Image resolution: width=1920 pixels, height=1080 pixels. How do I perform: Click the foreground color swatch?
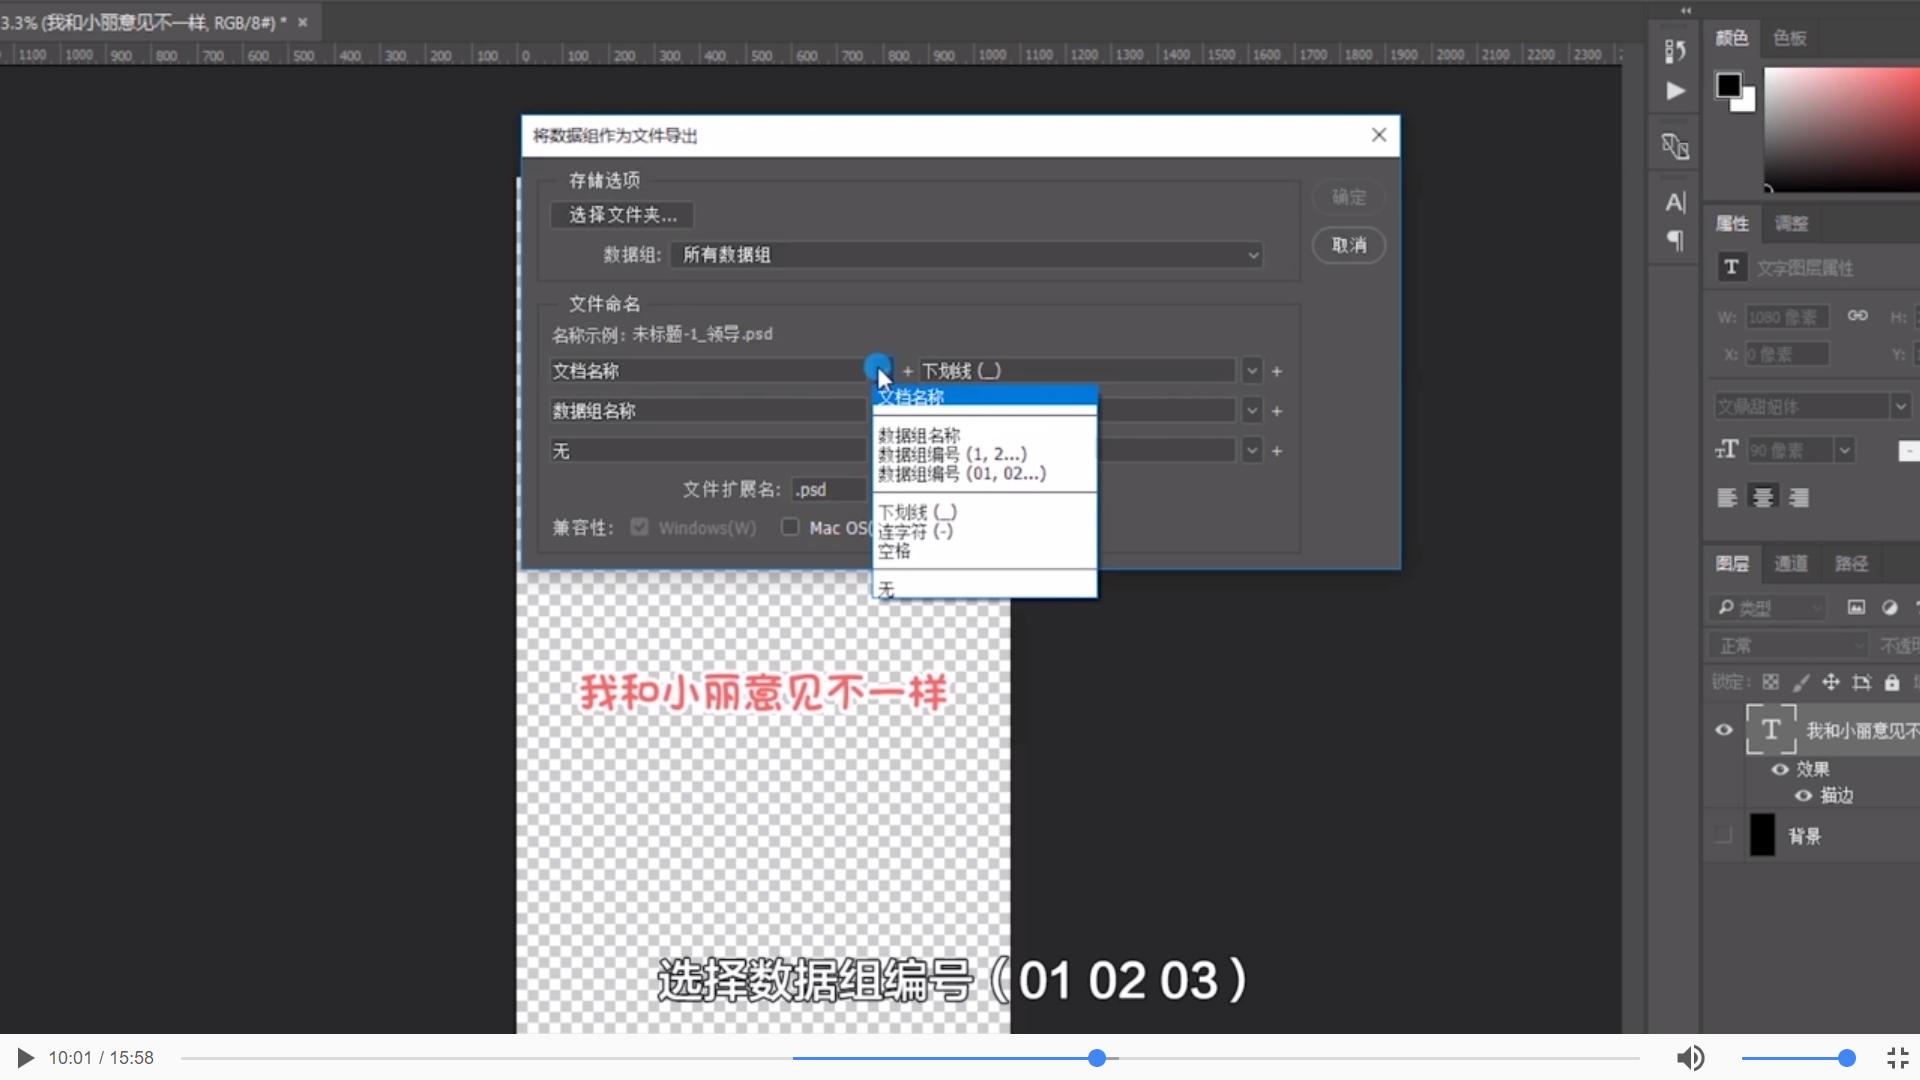(1727, 85)
